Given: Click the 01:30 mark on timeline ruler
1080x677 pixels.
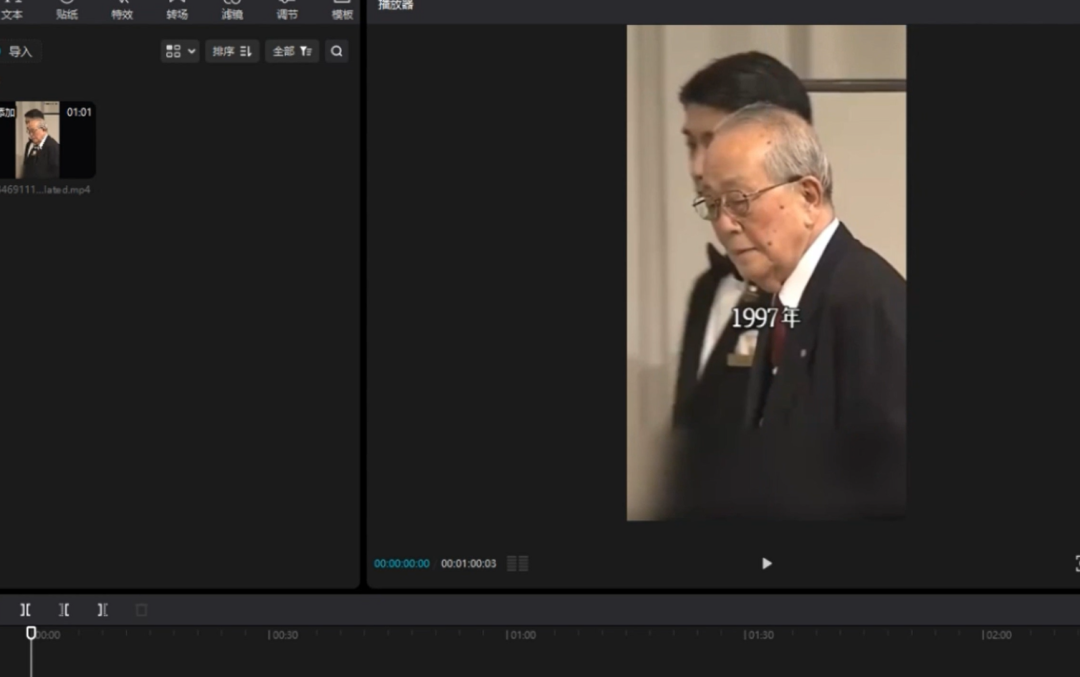Looking at the screenshot, I should pos(759,635).
